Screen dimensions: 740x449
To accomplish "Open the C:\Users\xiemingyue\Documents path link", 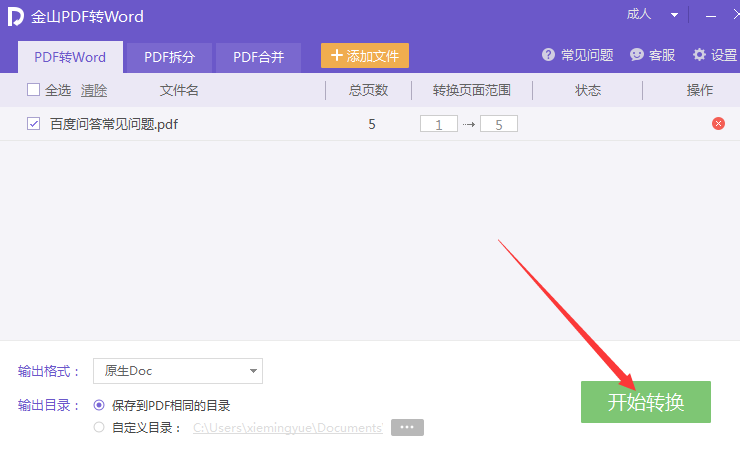I will [288, 428].
